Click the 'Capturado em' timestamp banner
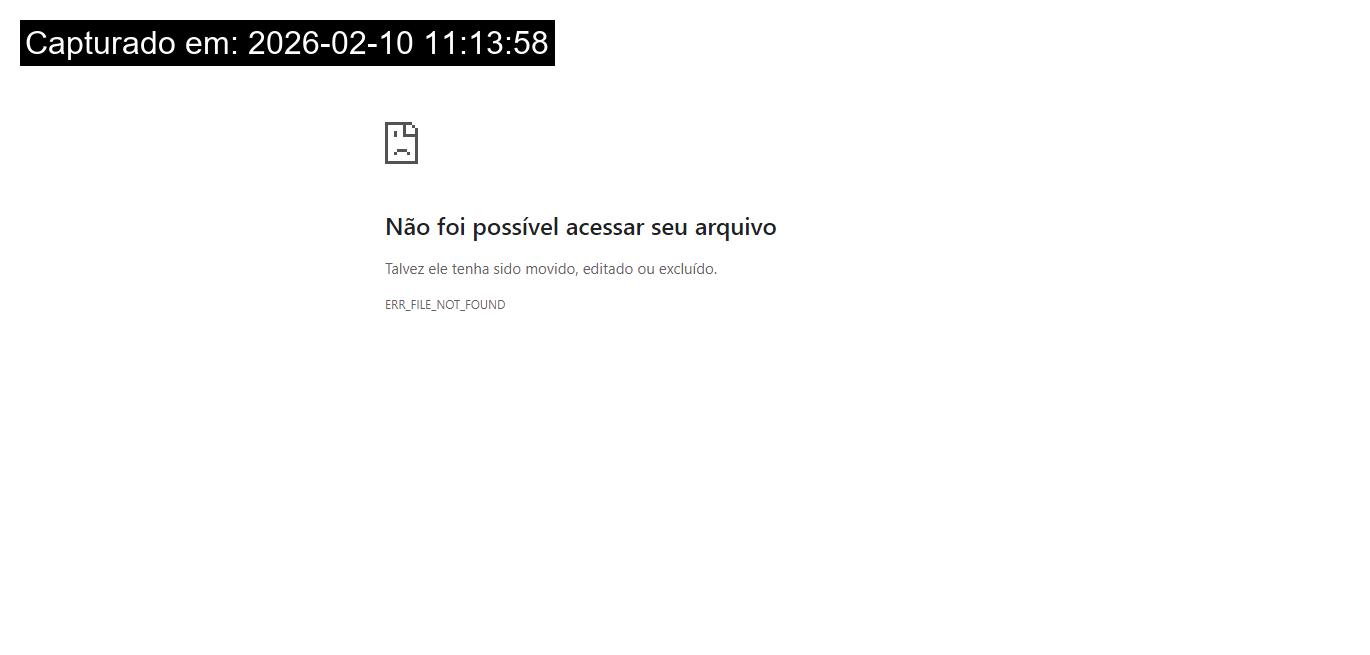The height and width of the screenshot is (655, 1370). pos(287,43)
